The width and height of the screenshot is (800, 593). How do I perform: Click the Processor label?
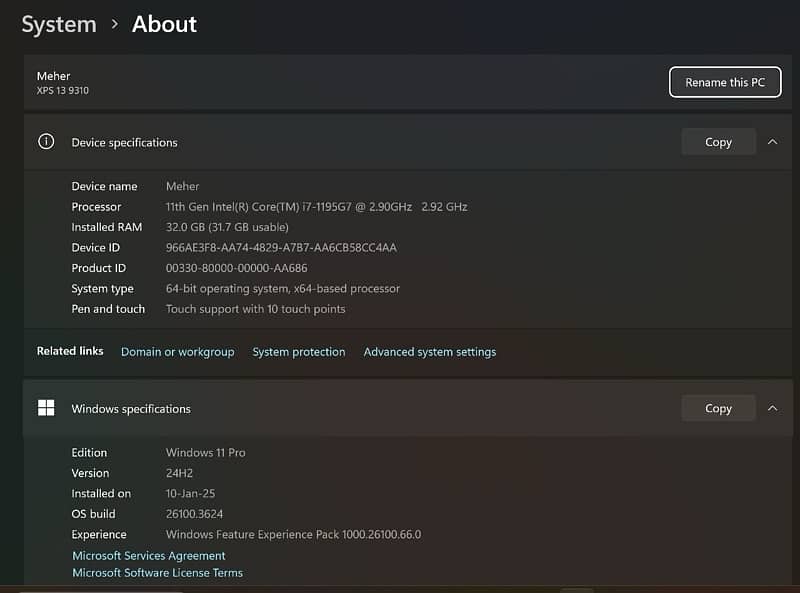pos(96,207)
